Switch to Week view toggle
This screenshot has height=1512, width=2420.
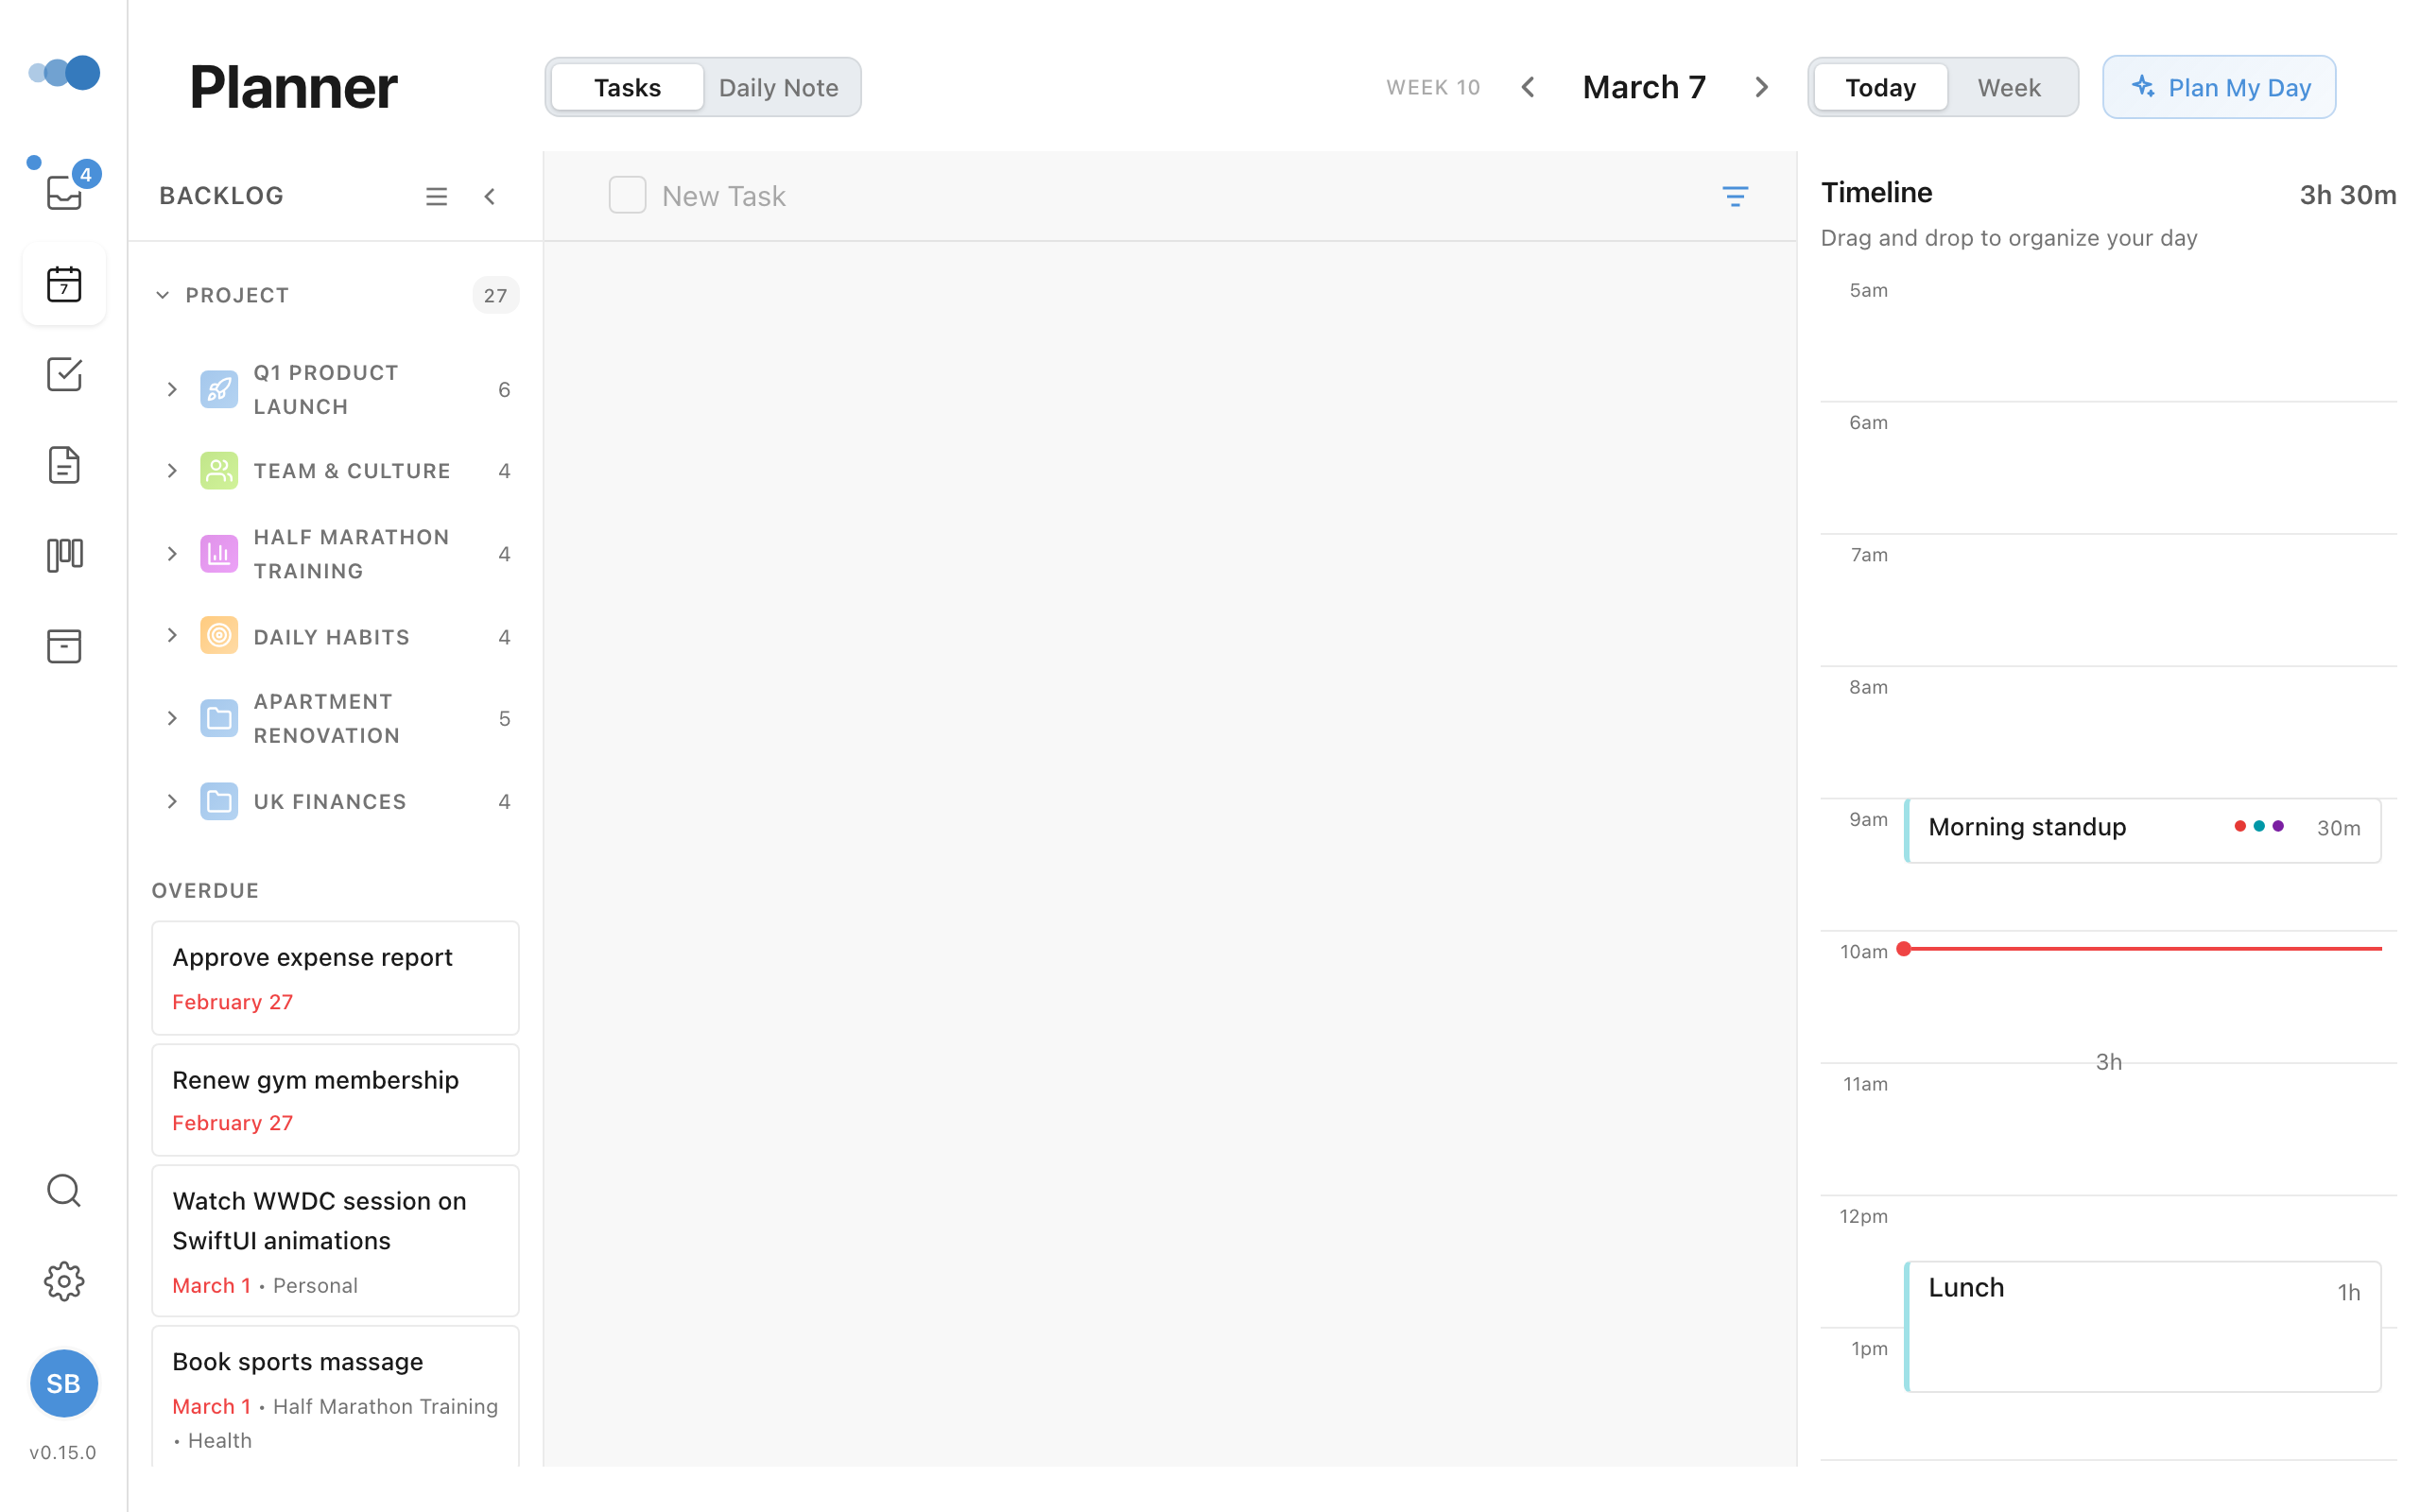point(2008,87)
